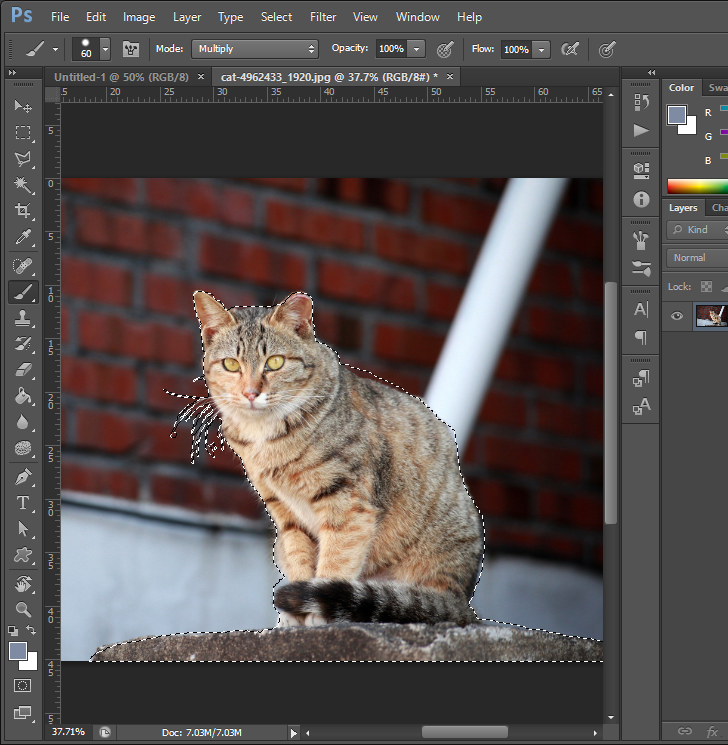
Task: Collapse the right panel dock
Action: tap(651, 72)
